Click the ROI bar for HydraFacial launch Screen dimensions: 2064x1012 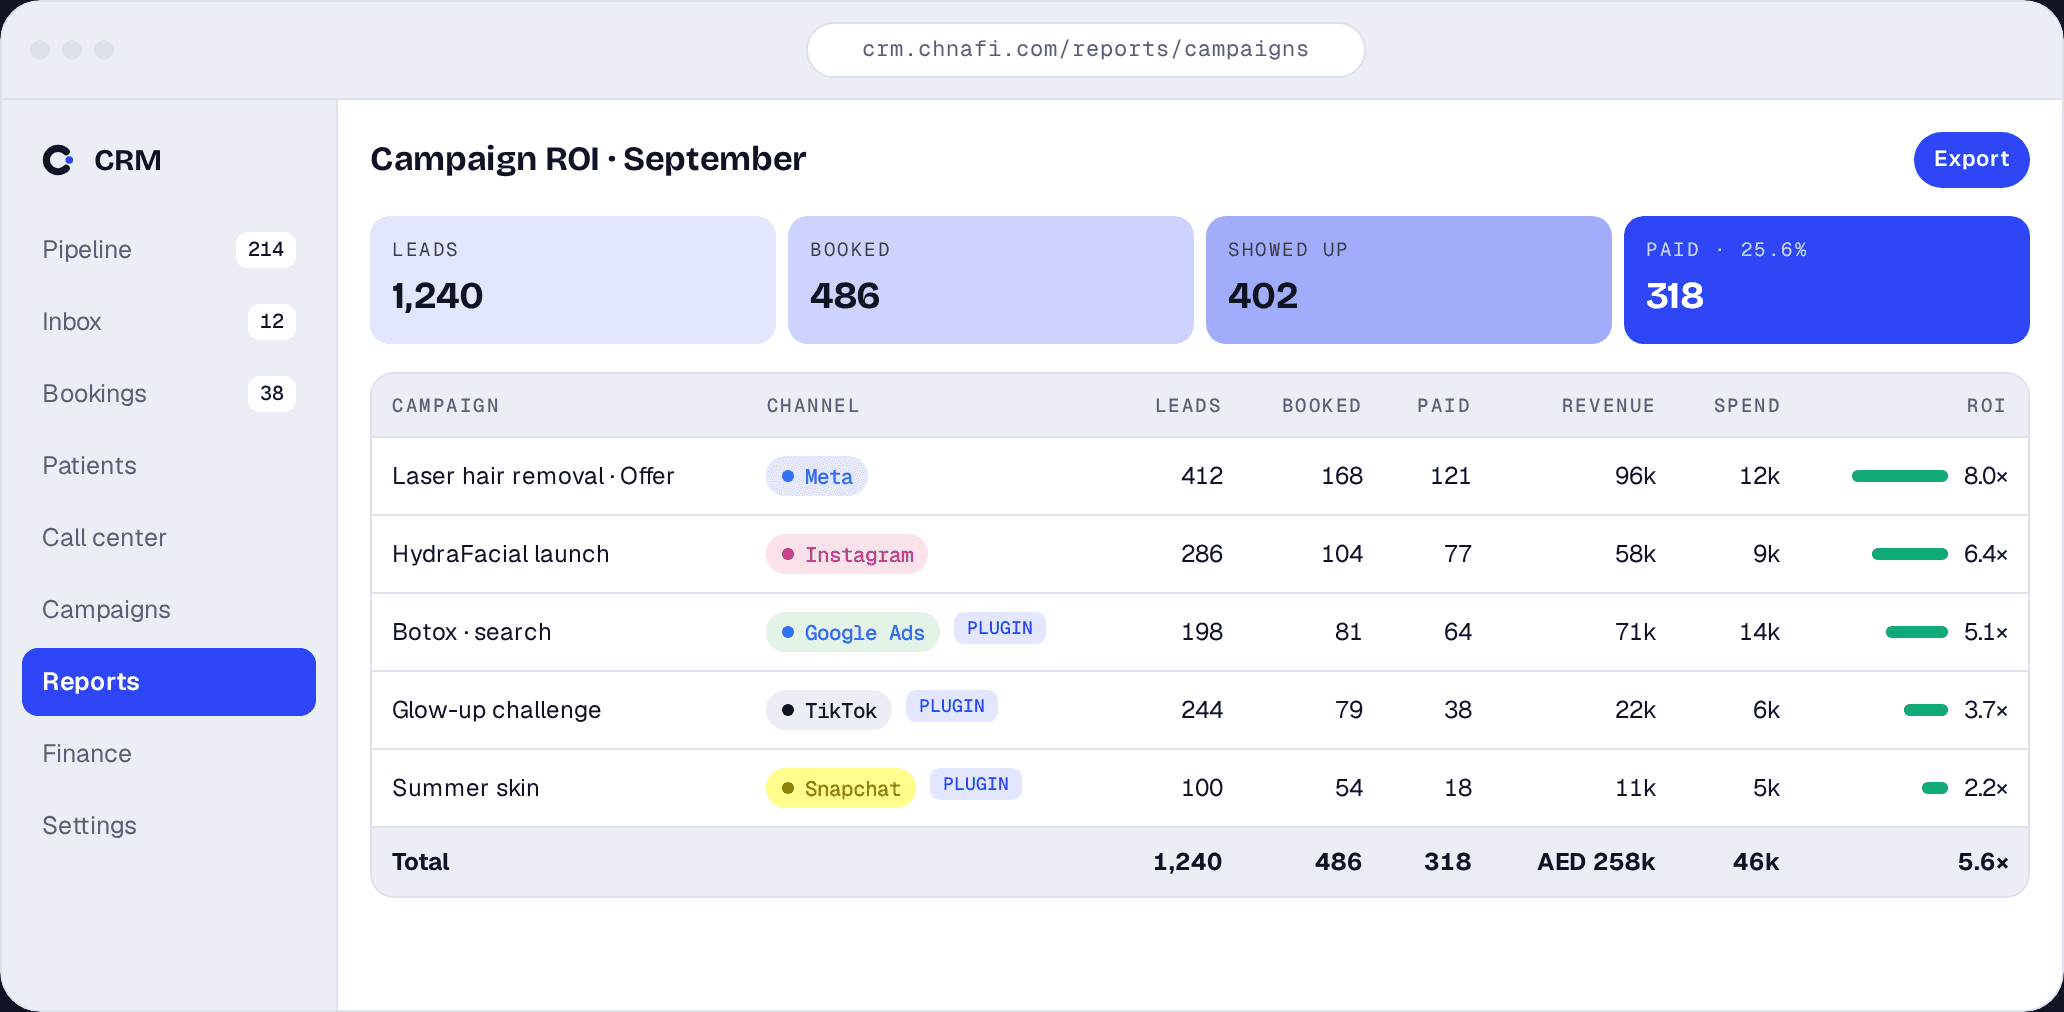(x=1910, y=554)
